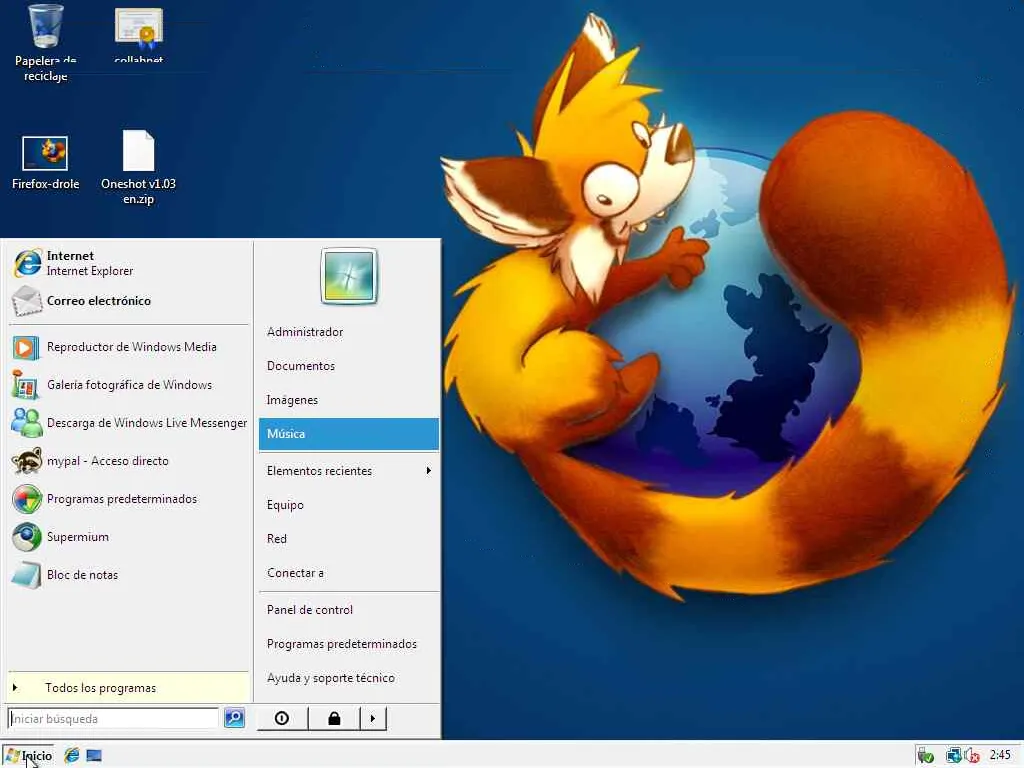This screenshot has width=1024, height=768.
Task: Launch Reproductor de Windows Media
Action: [x=129, y=347]
